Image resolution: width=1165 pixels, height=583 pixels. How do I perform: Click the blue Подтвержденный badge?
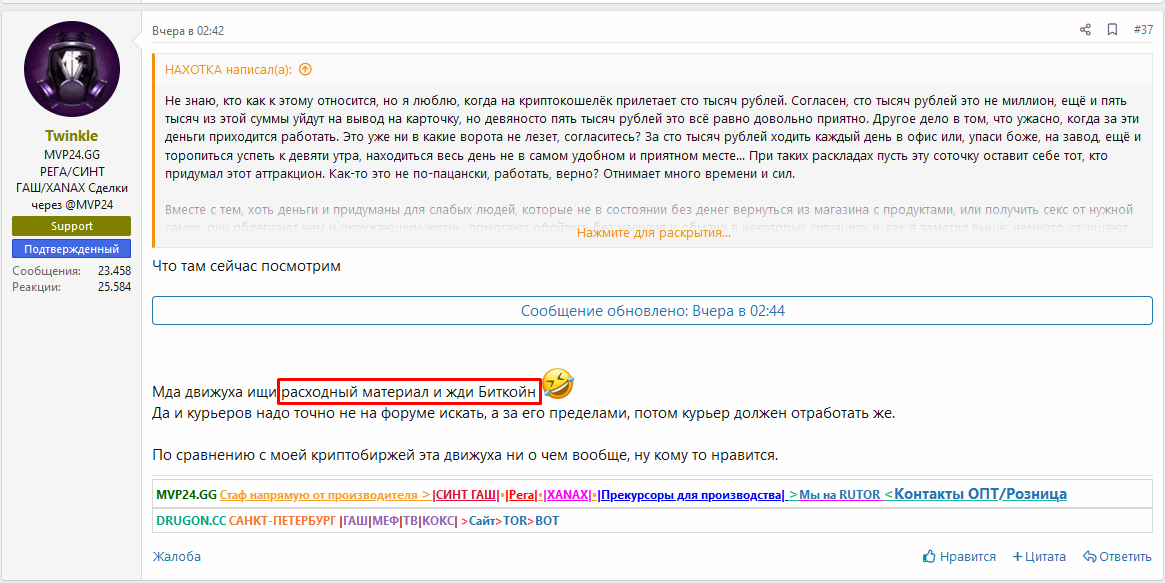71,249
